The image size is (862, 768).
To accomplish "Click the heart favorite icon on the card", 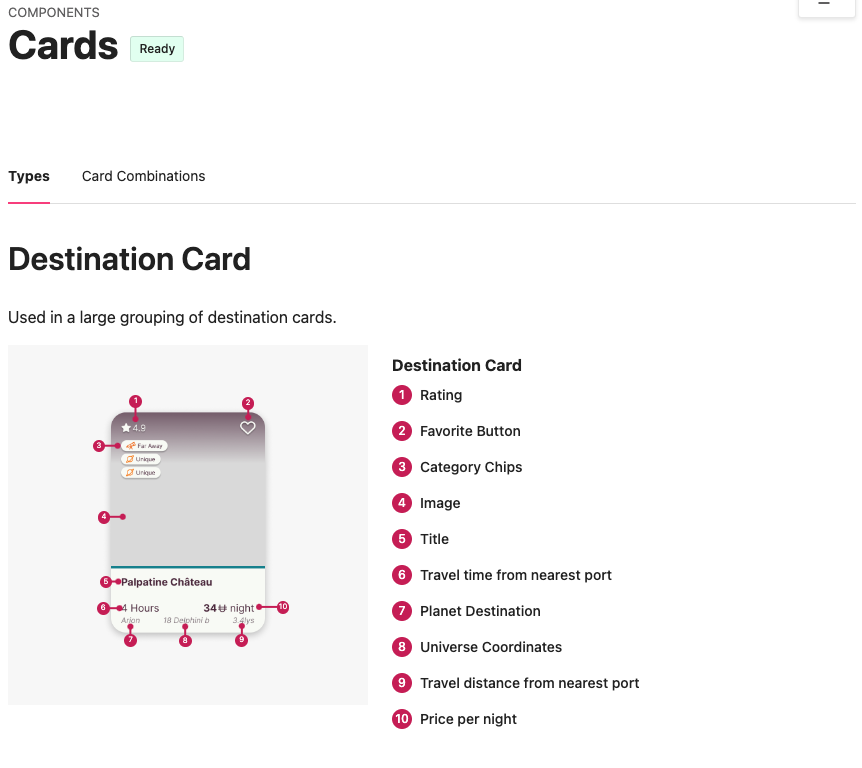I will point(248,428).
